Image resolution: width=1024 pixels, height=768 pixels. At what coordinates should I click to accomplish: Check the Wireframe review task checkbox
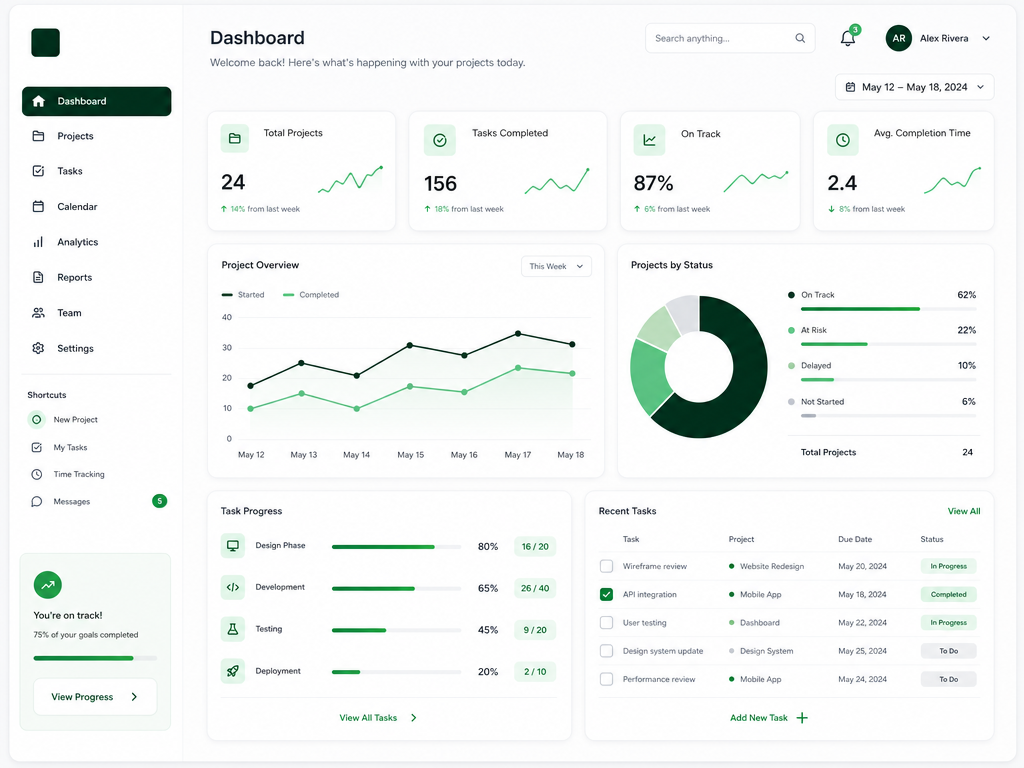click(606, 566)
